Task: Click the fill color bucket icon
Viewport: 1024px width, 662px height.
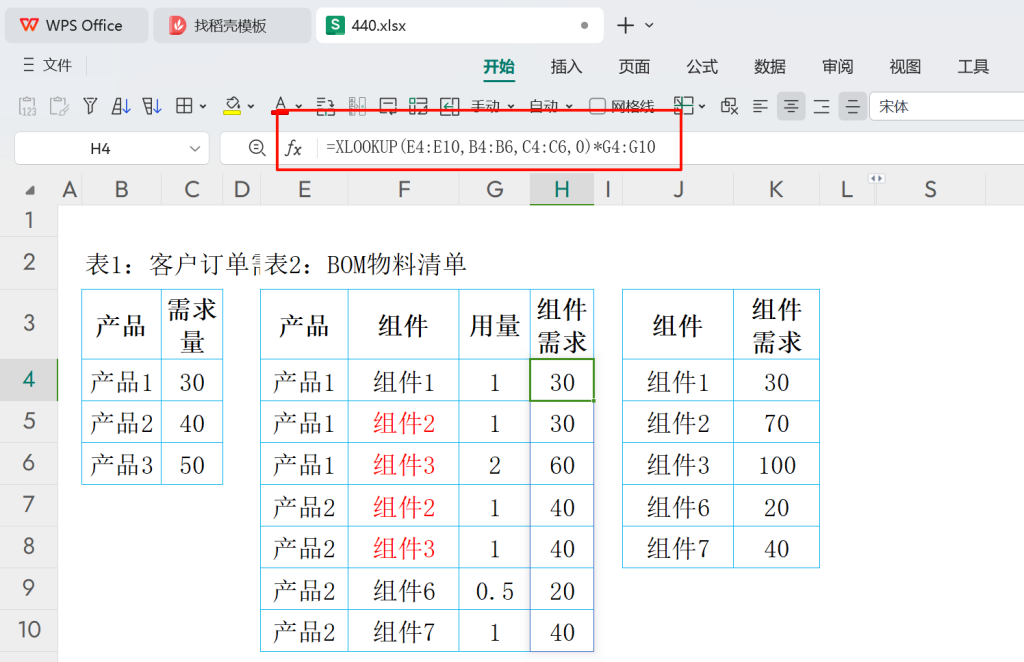Action: click(232, 104)
